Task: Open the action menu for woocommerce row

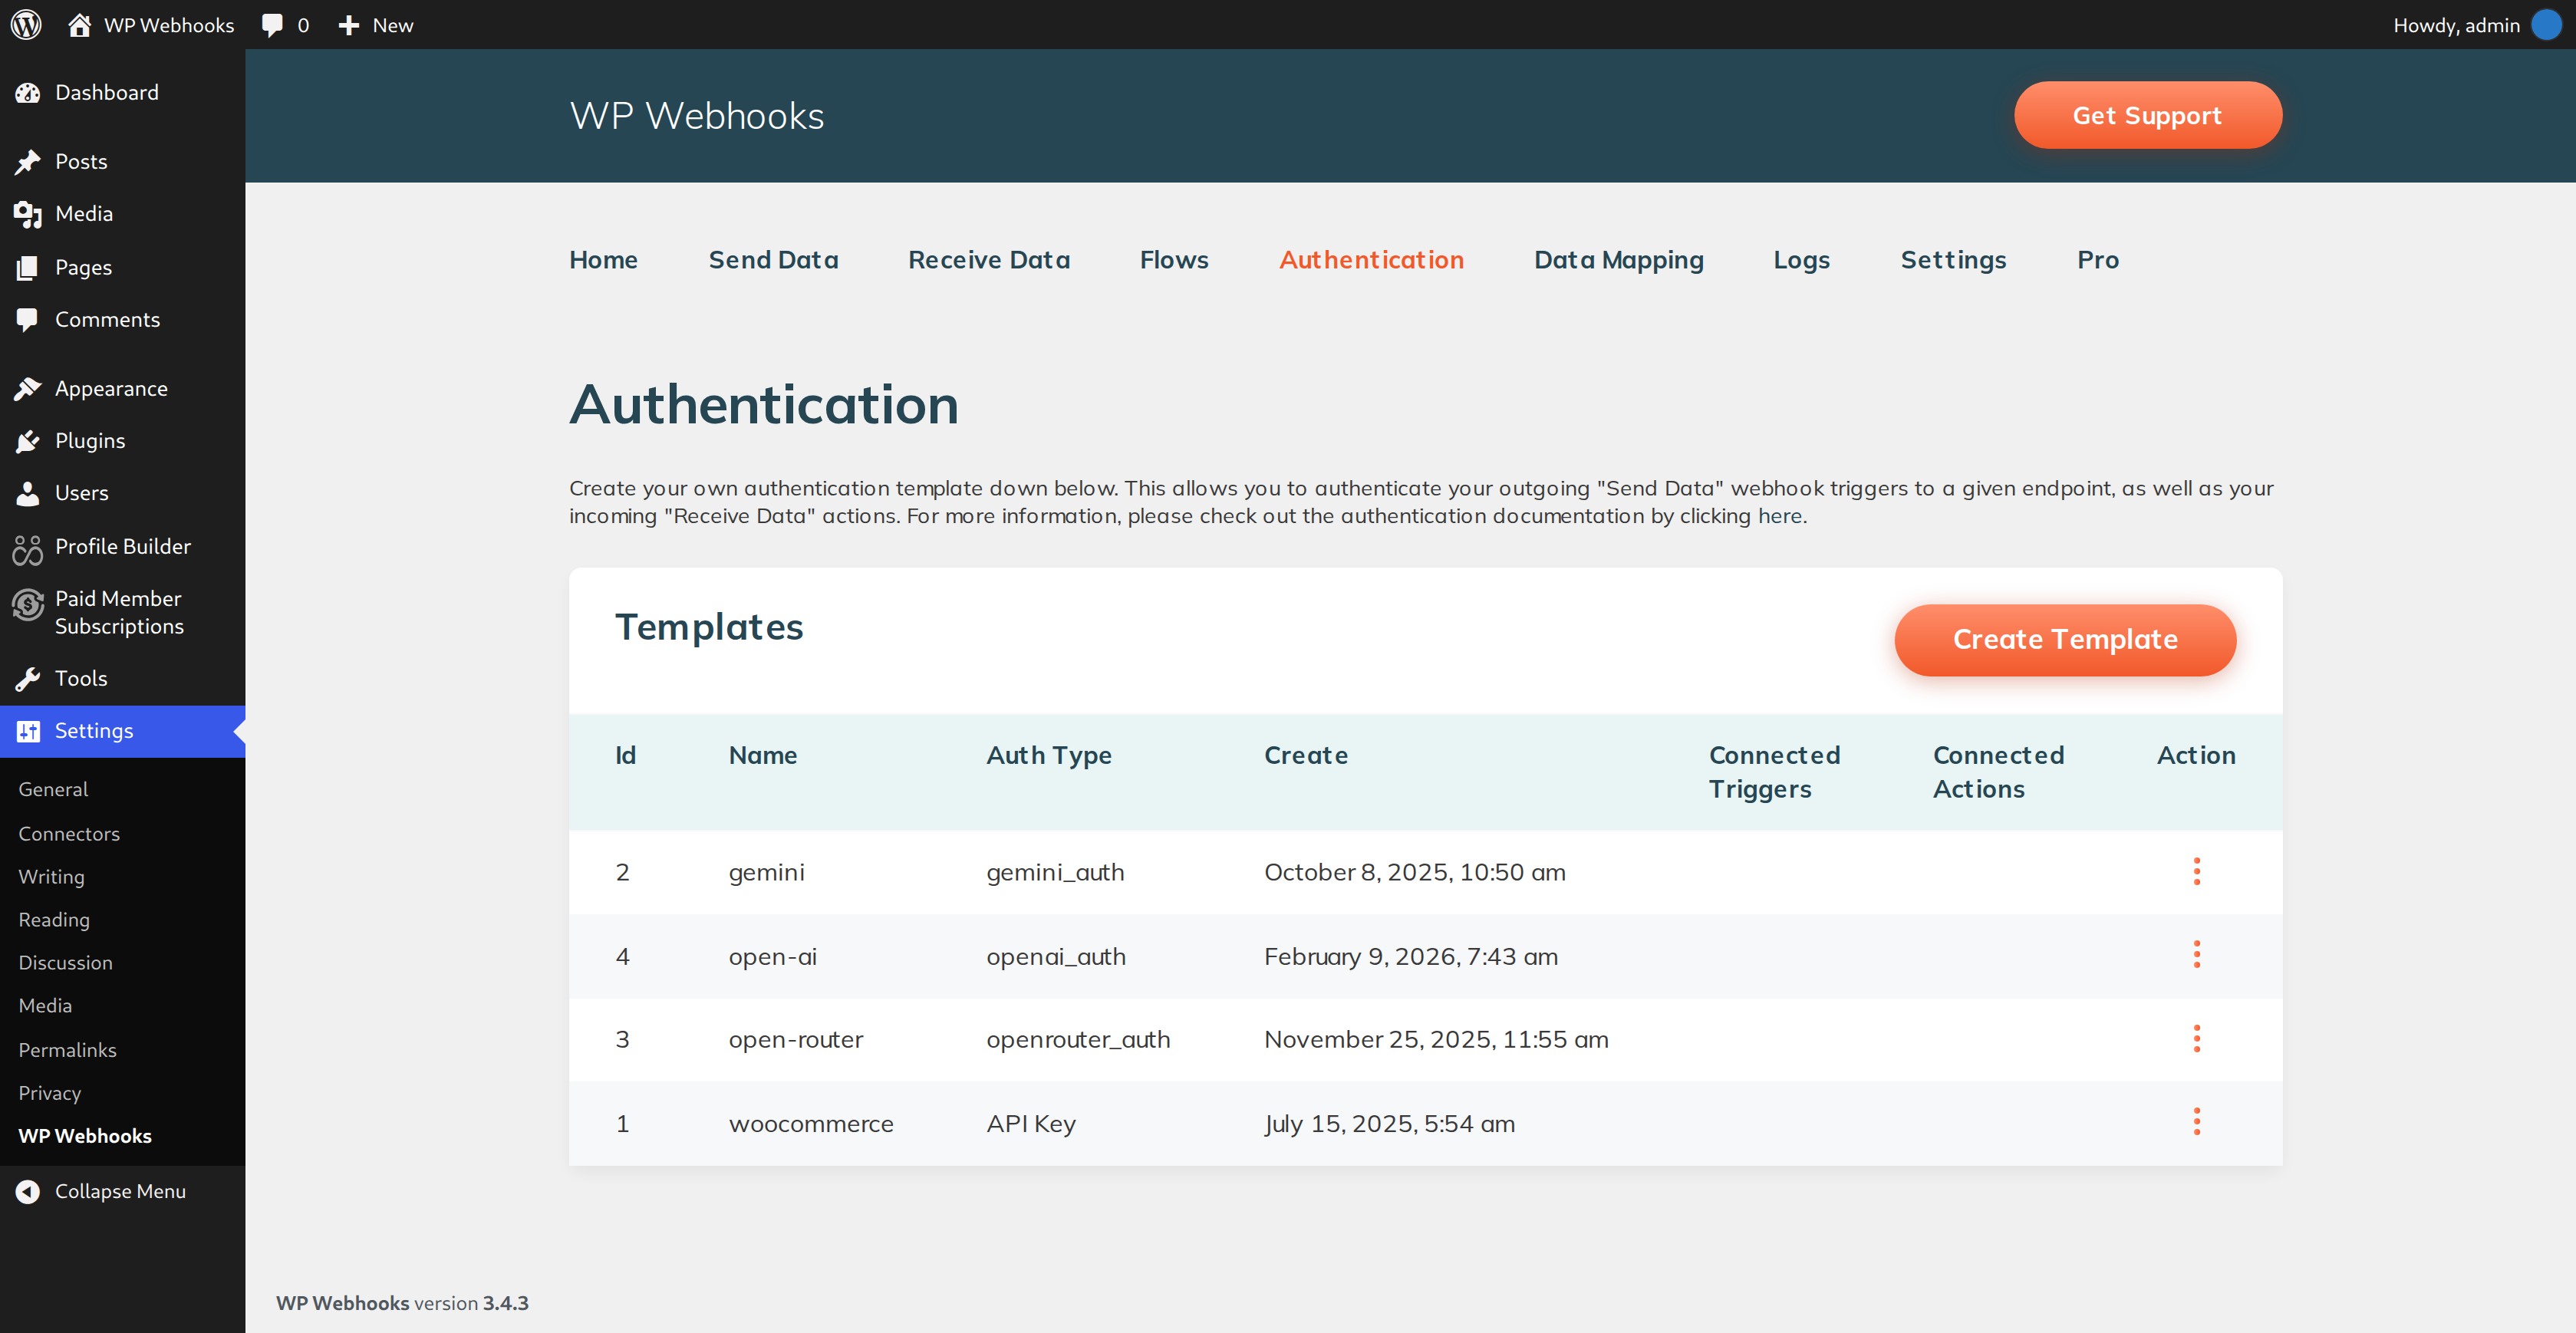Action: pyautogui.click(x=2196, y=1122)
